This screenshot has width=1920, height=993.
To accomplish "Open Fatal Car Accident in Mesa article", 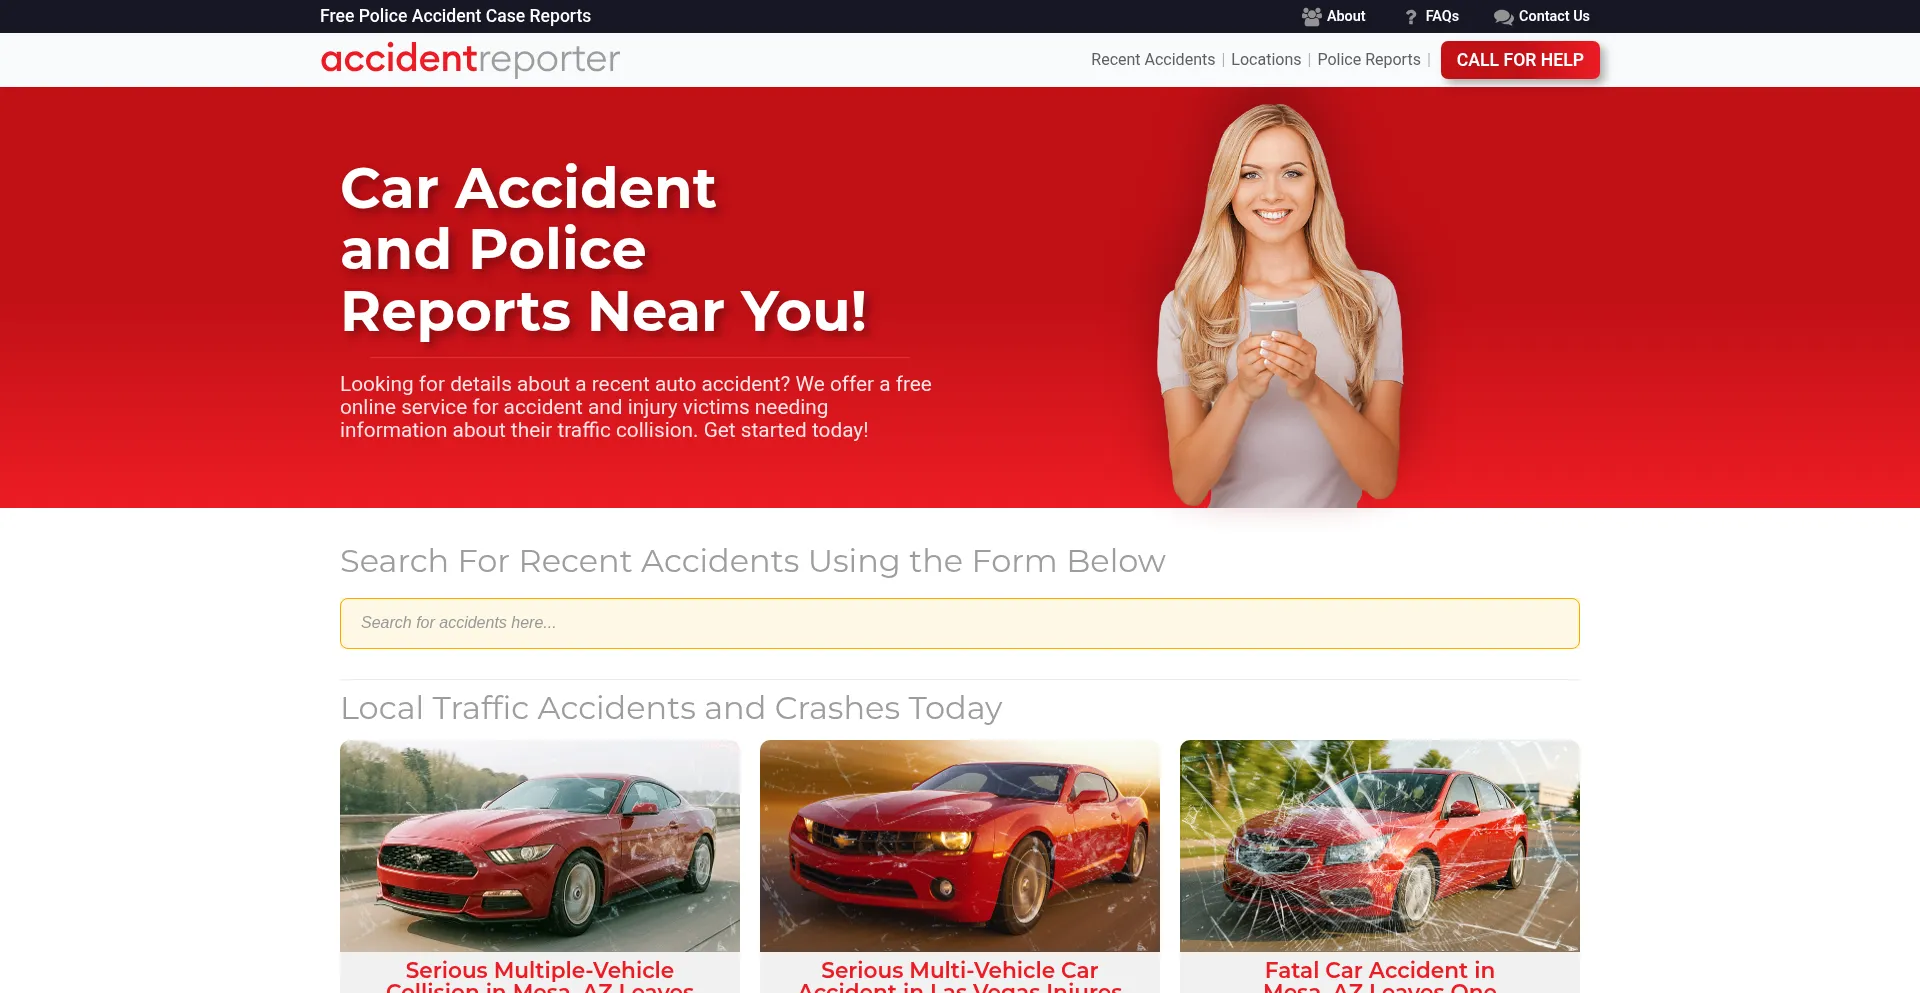I will (x=1379, y=976).
